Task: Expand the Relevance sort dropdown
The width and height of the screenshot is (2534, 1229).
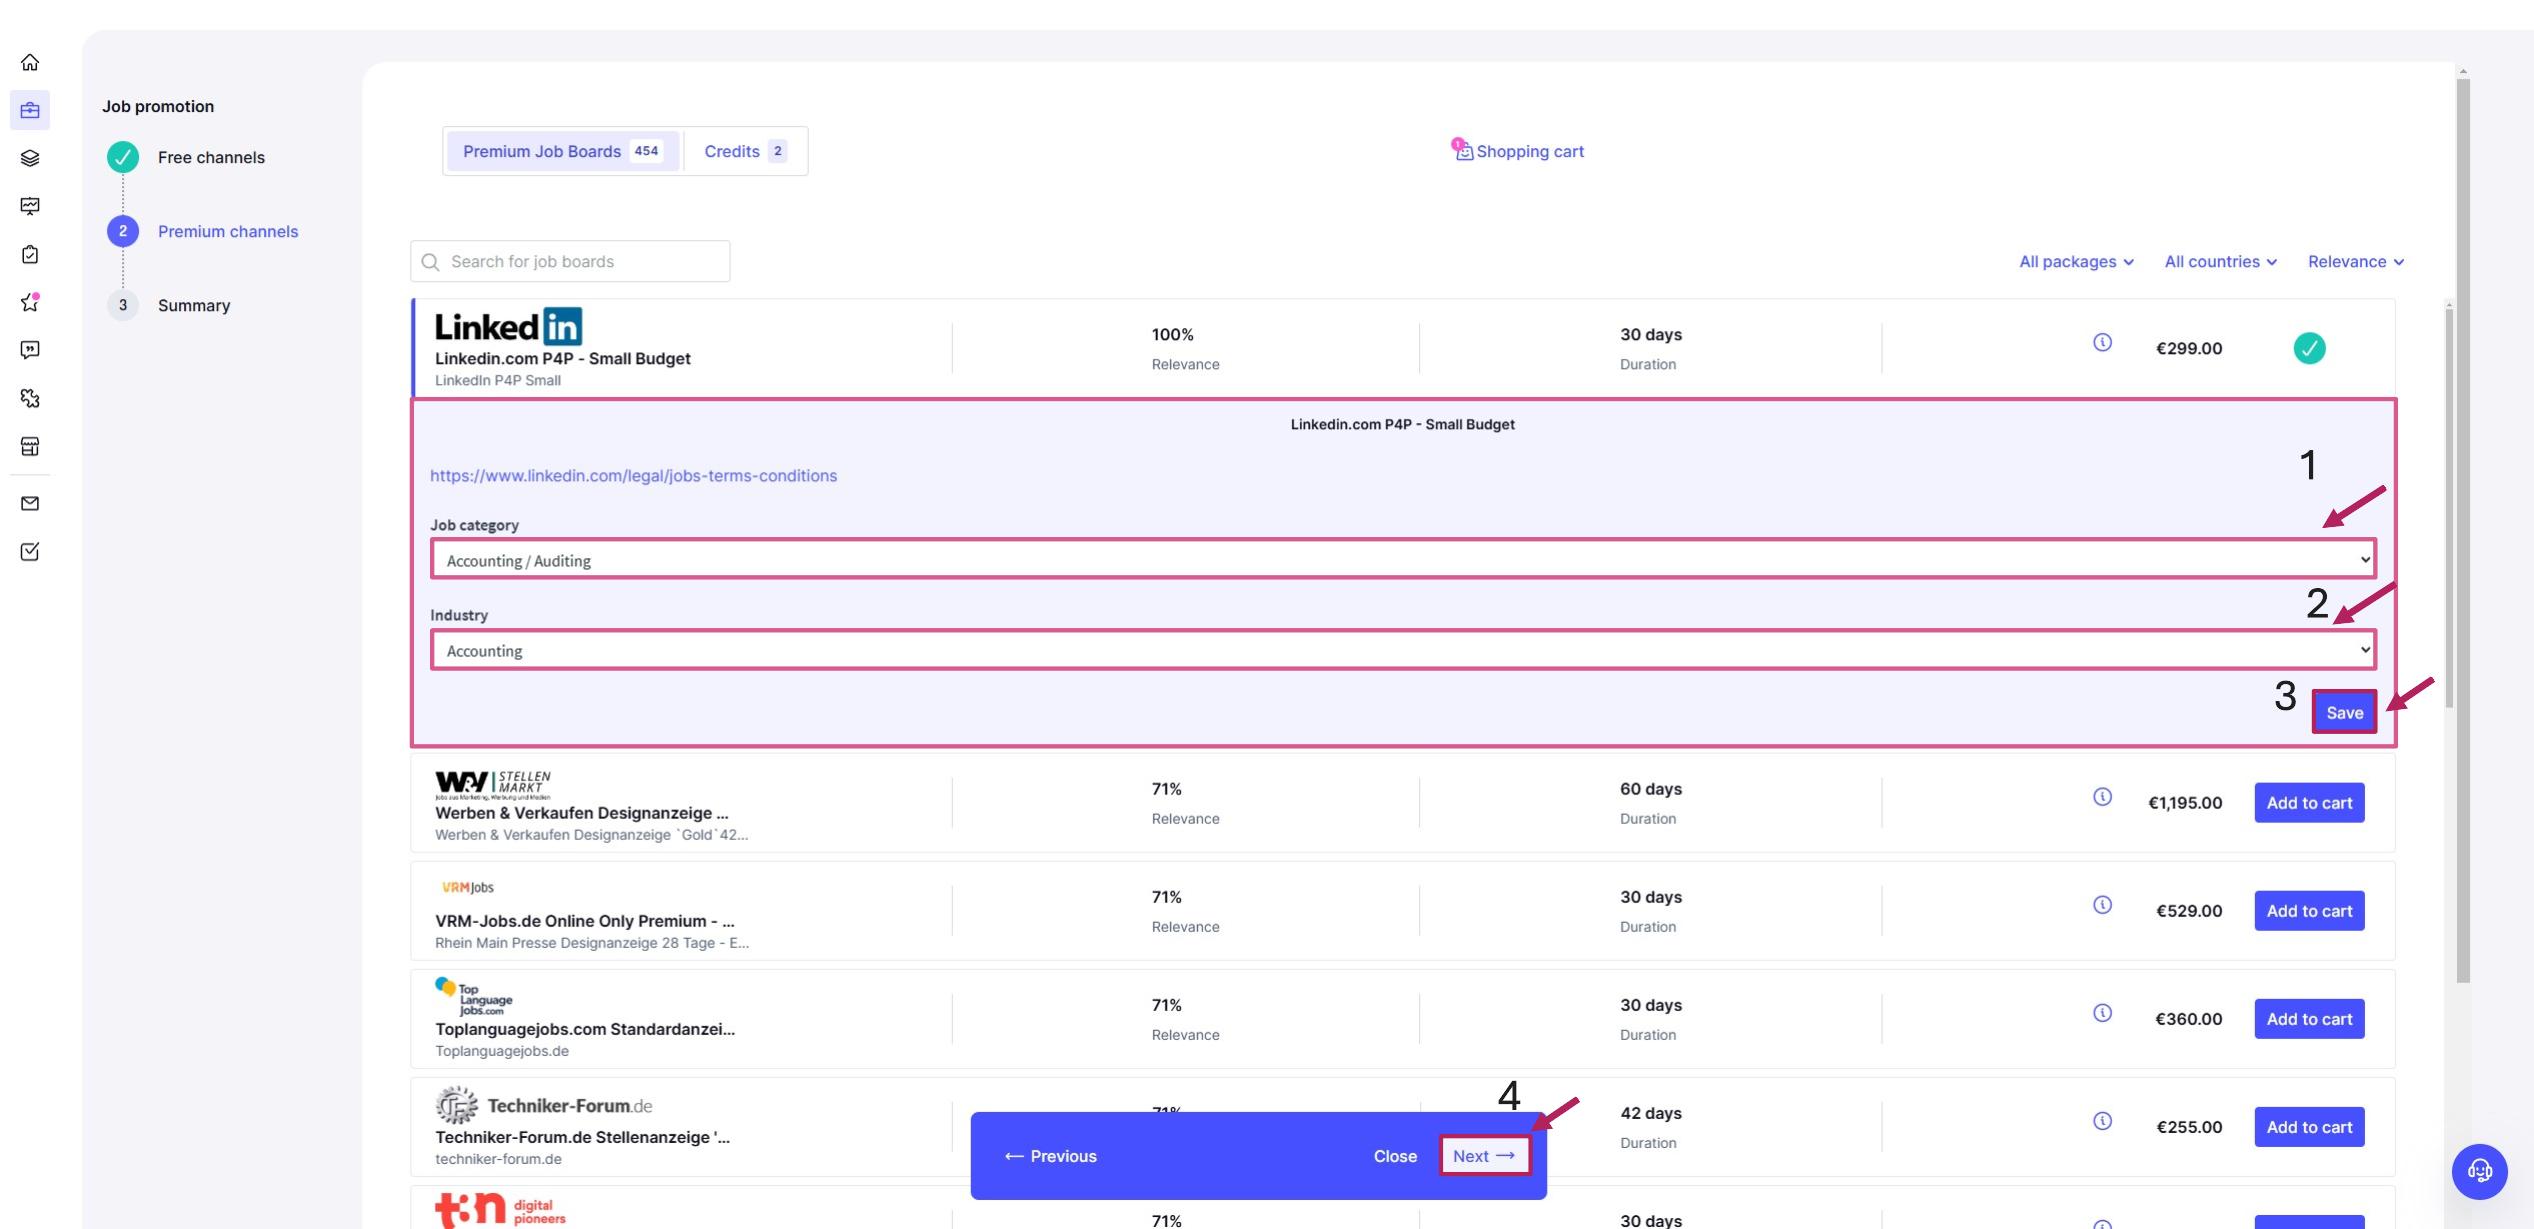Action: 2356,262
